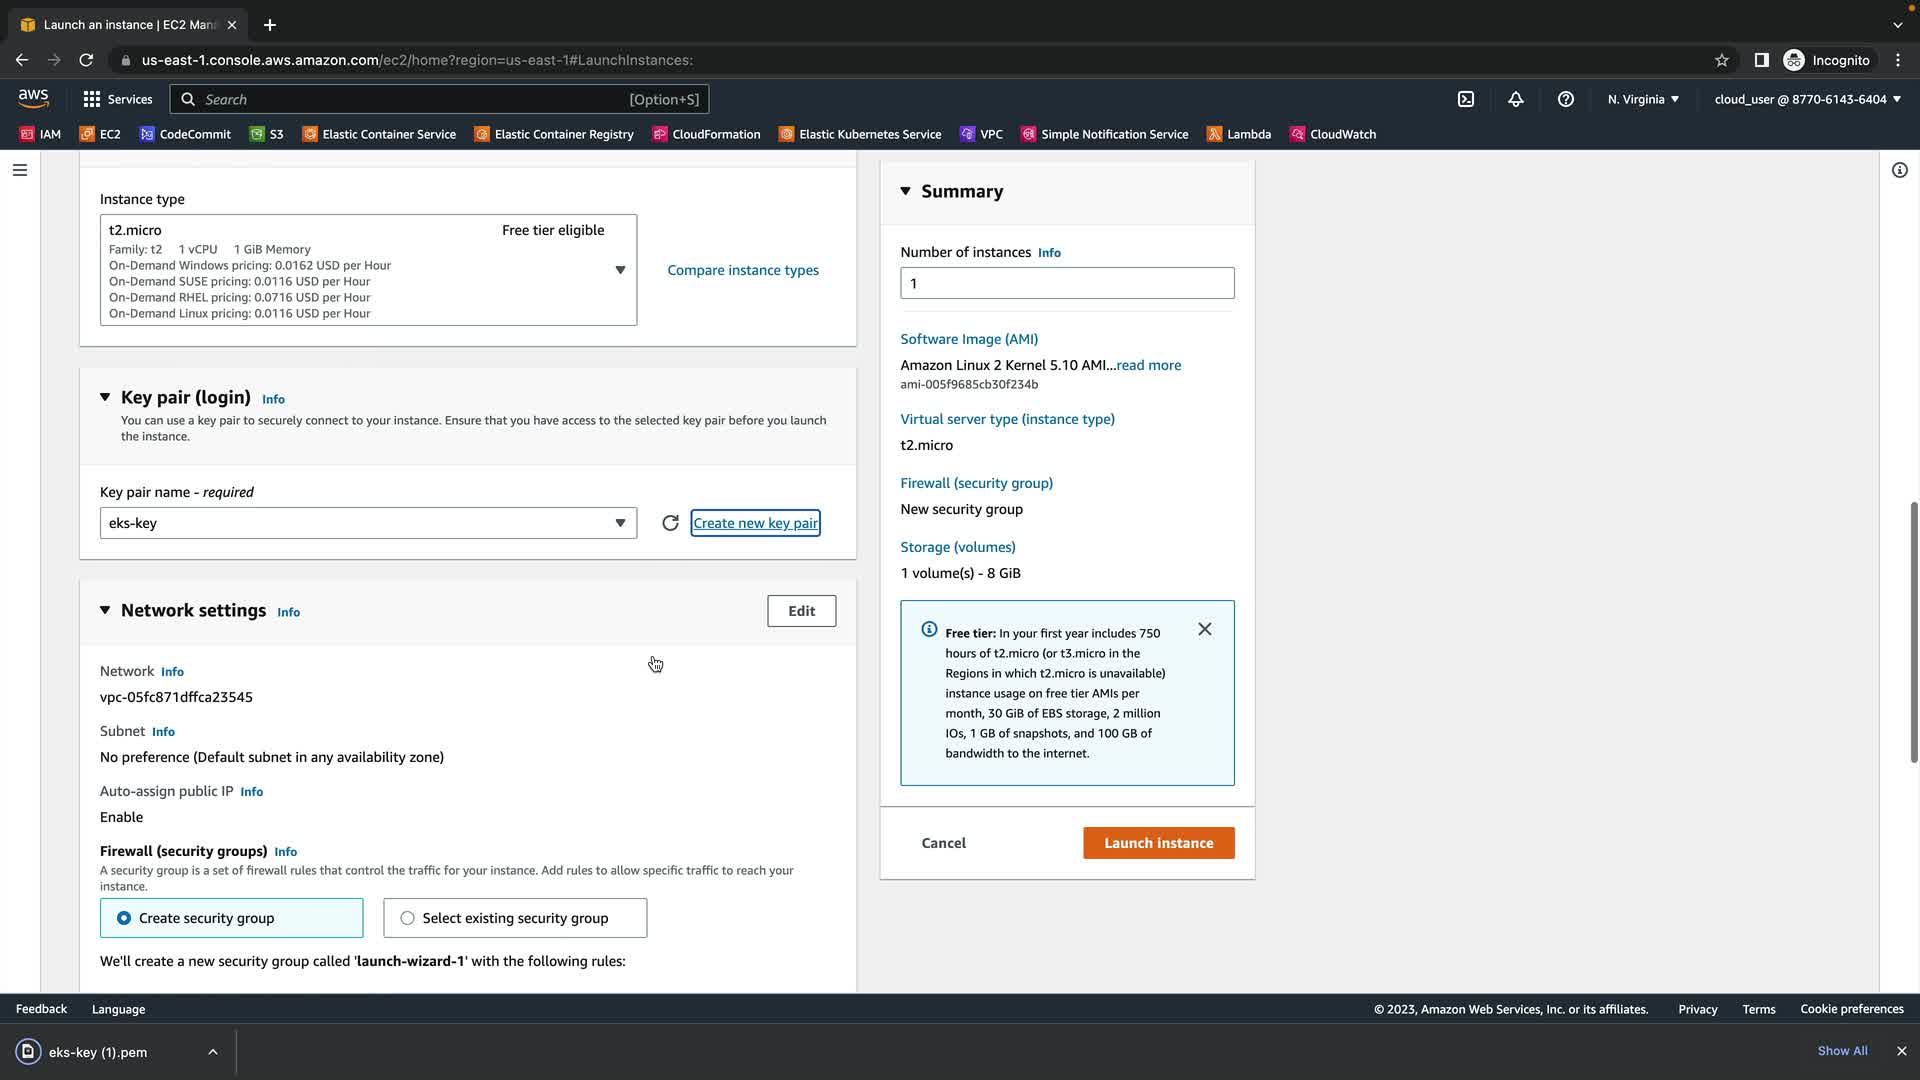Viewport: 1920px width, 1080px height.
Task: Refresh the key pair list
Action: pos(670,523)
